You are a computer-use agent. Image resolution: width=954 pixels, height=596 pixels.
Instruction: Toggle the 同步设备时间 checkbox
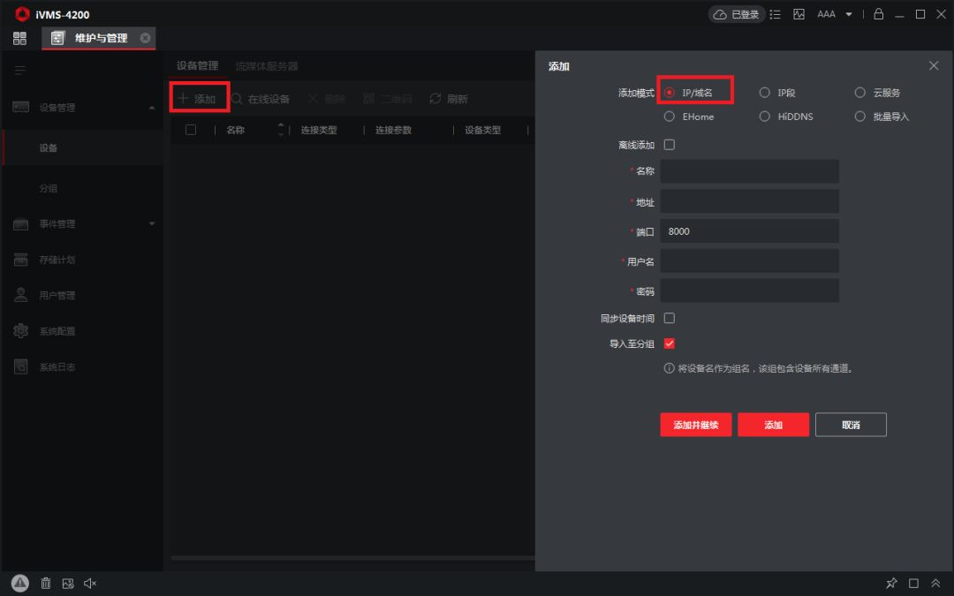669,318
